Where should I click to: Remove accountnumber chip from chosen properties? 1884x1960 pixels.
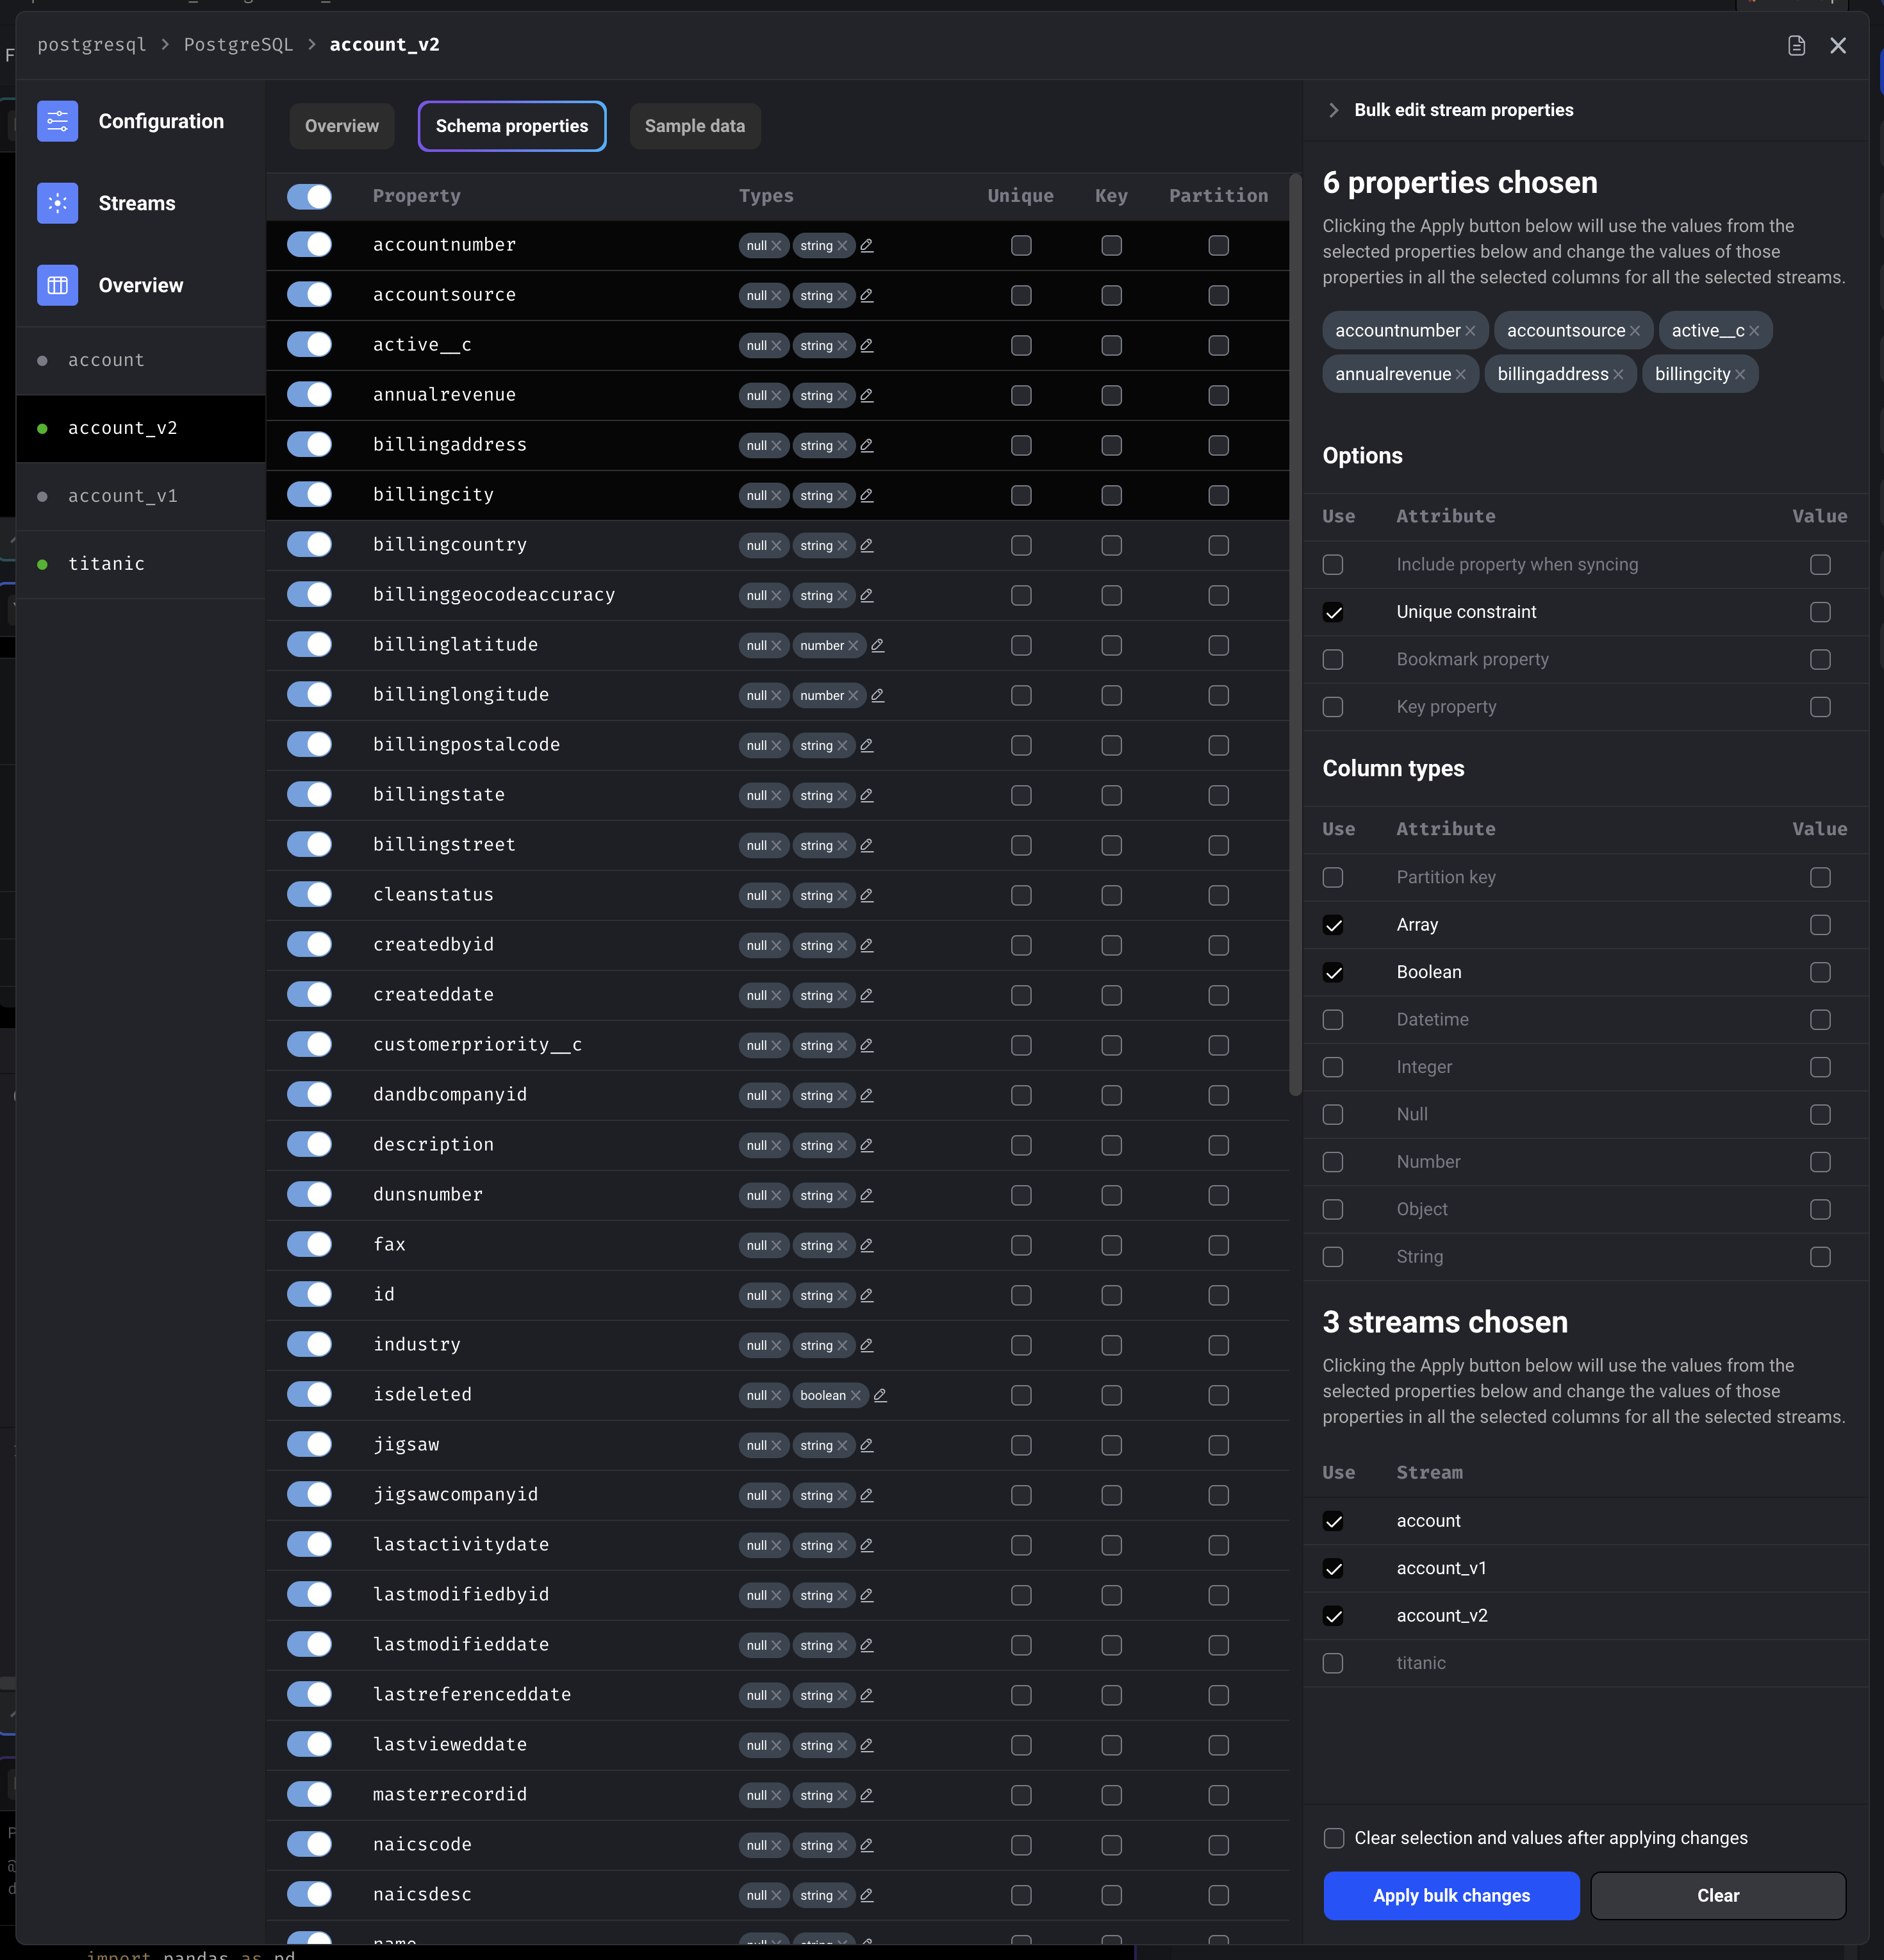(x=1470, y=331)
